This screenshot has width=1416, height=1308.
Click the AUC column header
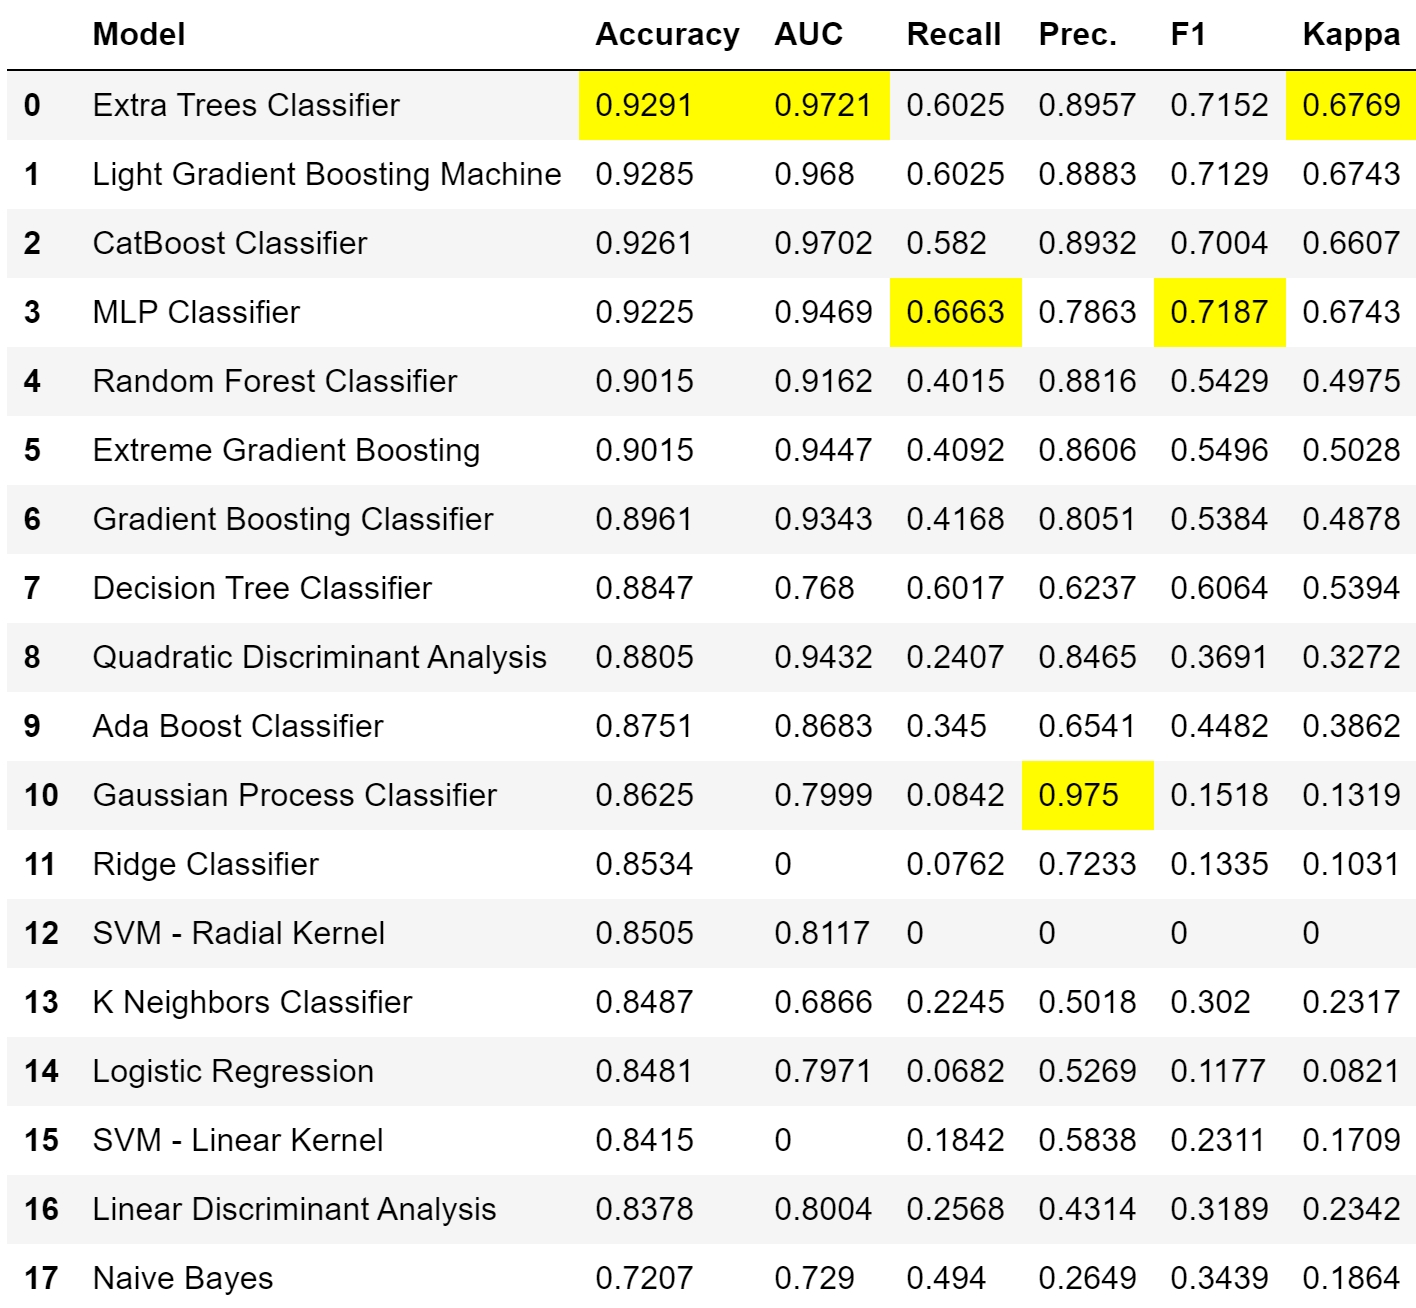point(808,35)
